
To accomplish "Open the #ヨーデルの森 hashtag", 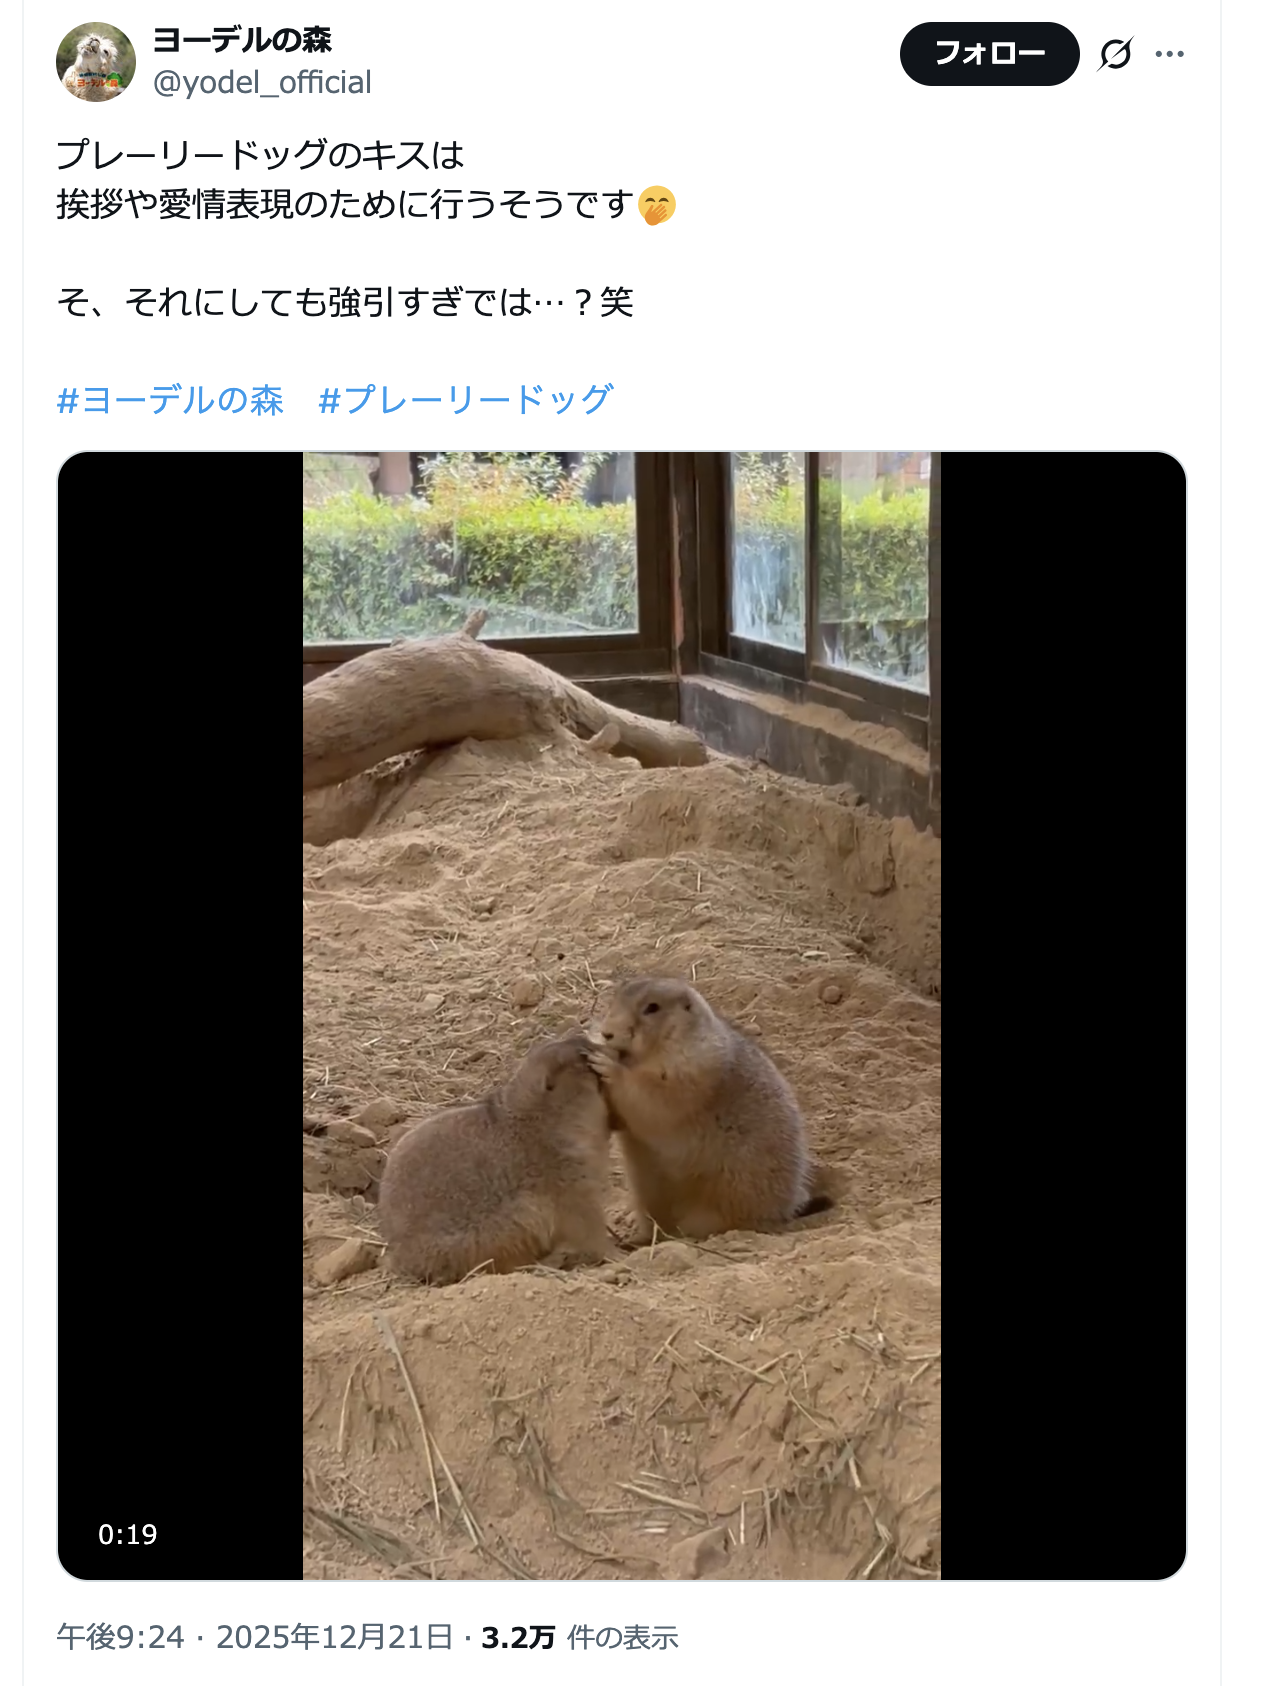I will [x=170, y=400].
